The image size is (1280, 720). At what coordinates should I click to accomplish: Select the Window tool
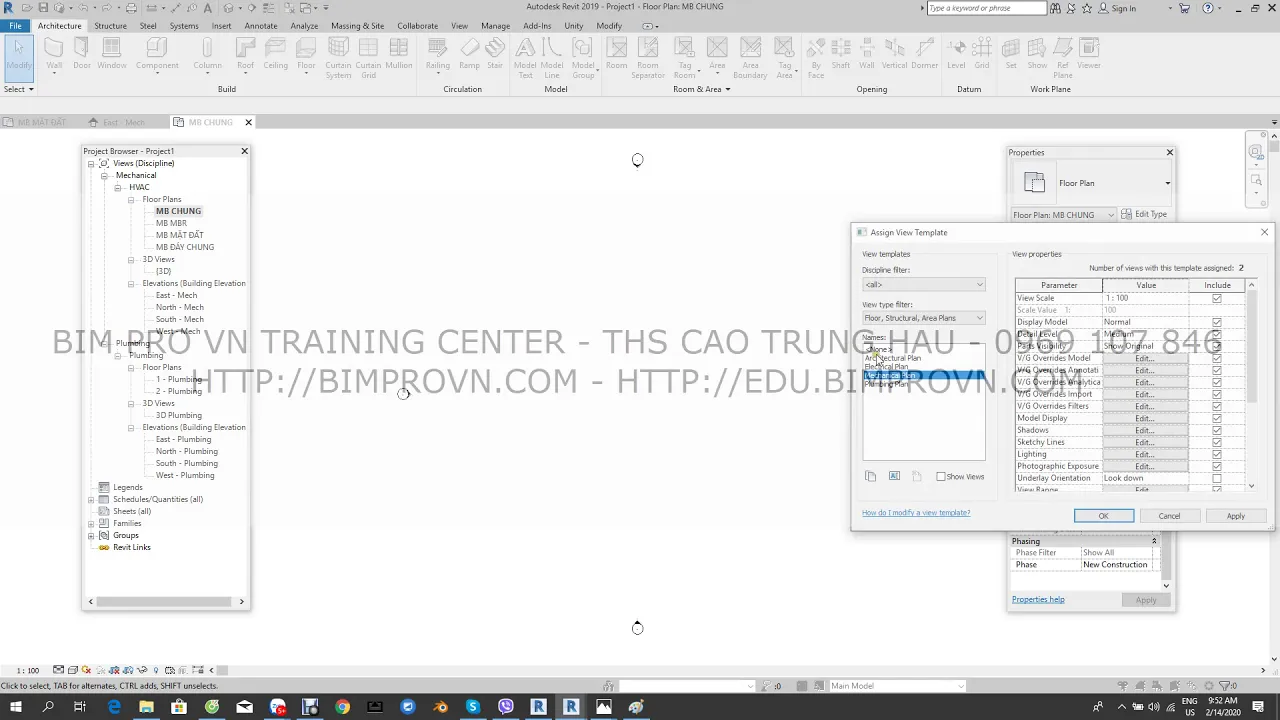pyautogui.click(x=112, y=54)
